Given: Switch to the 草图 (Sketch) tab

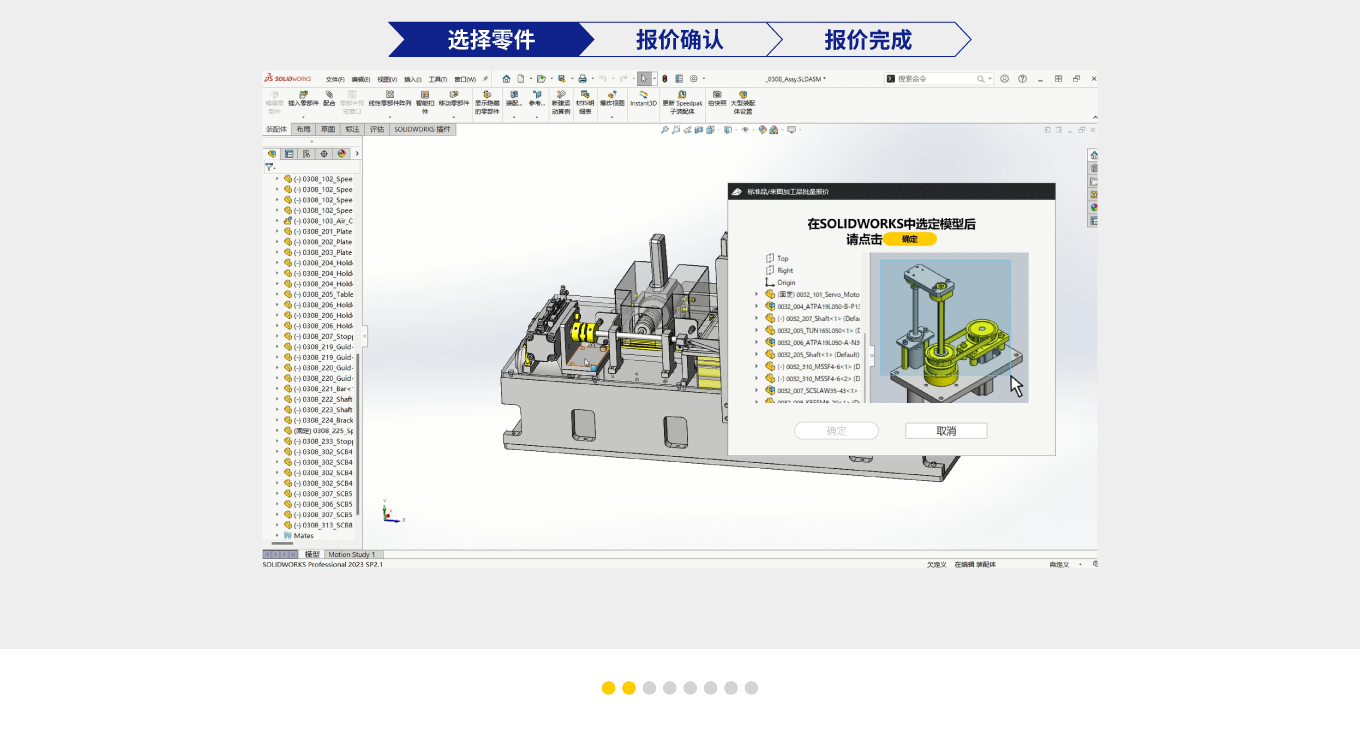Looking at the screenshot, I should click(327, 129).
